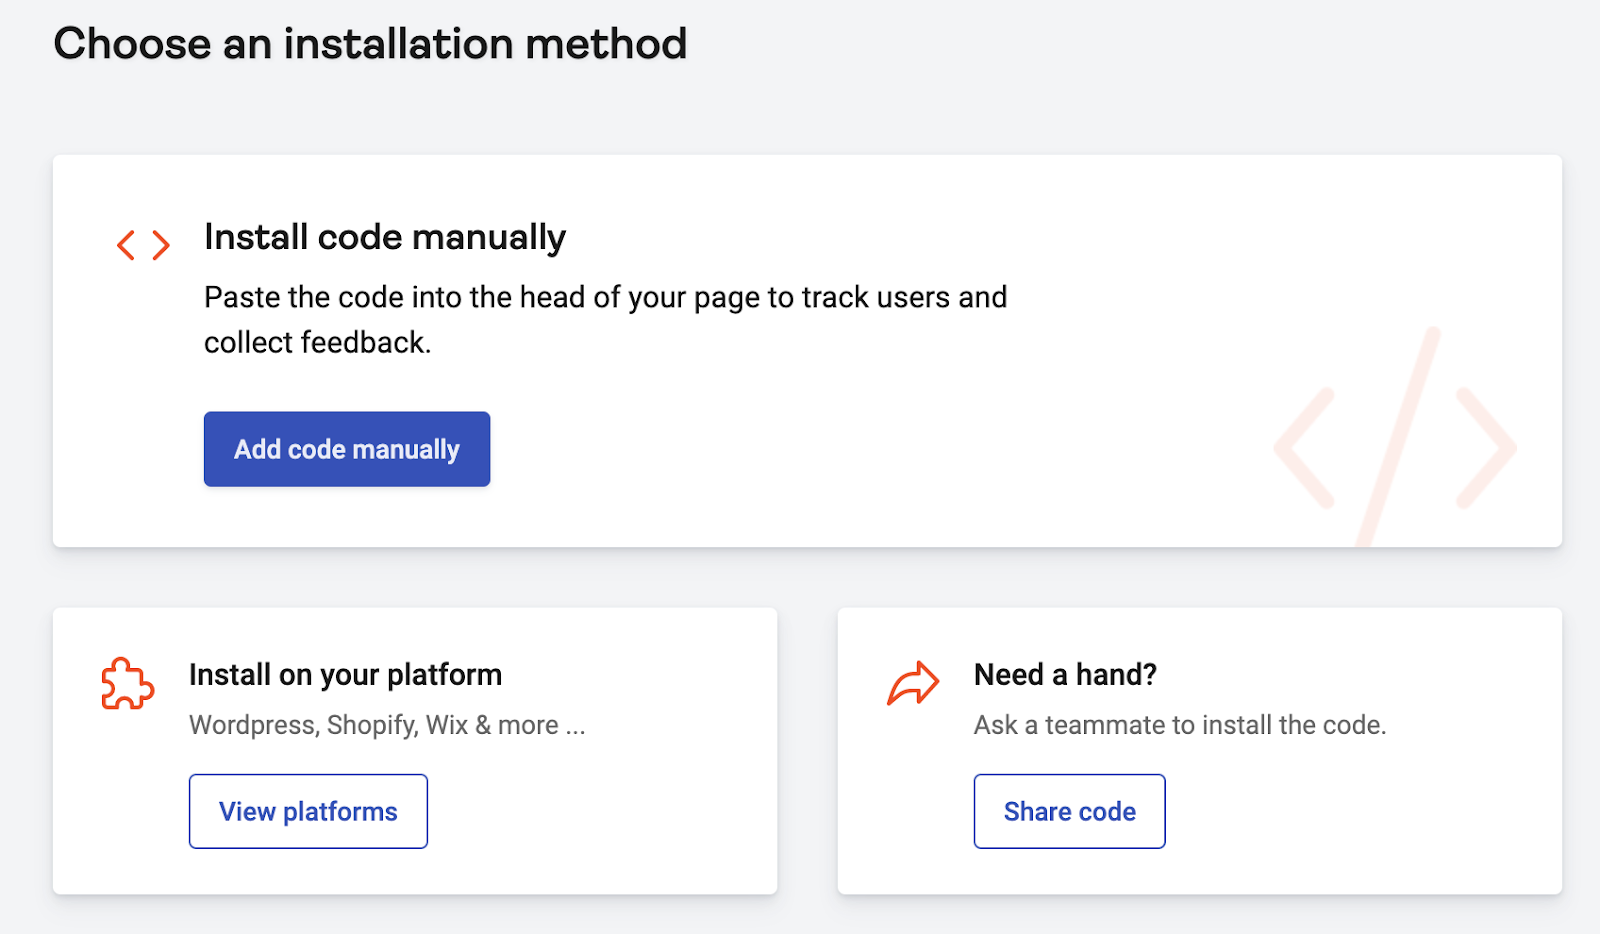Click the Ask a teammate description text
Viewport: 1600px width, 934px height.
[x=1180, y=725]
